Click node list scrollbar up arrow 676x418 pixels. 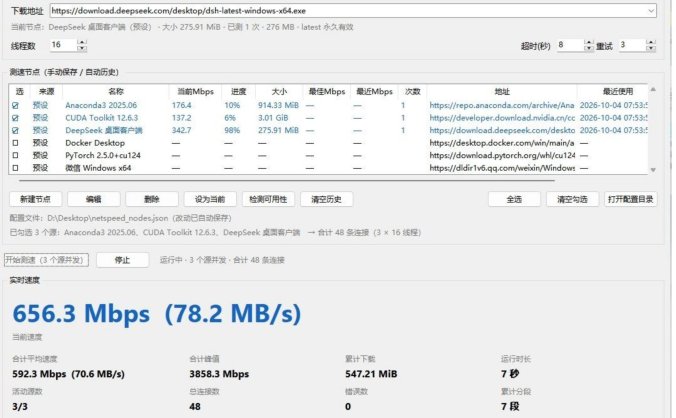coord(653,89)
